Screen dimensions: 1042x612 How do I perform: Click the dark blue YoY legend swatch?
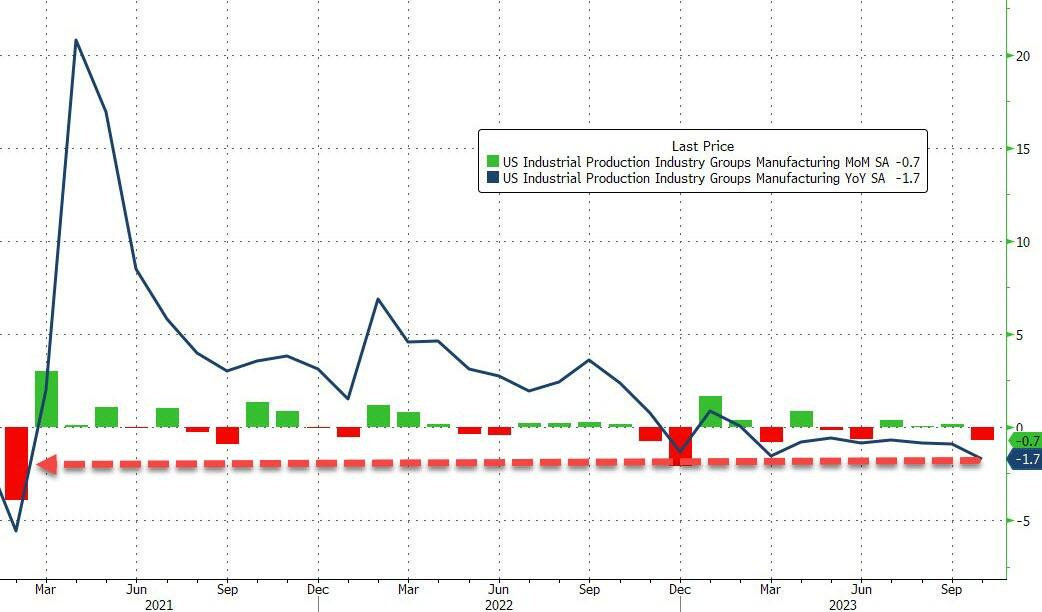coord(492,178)
